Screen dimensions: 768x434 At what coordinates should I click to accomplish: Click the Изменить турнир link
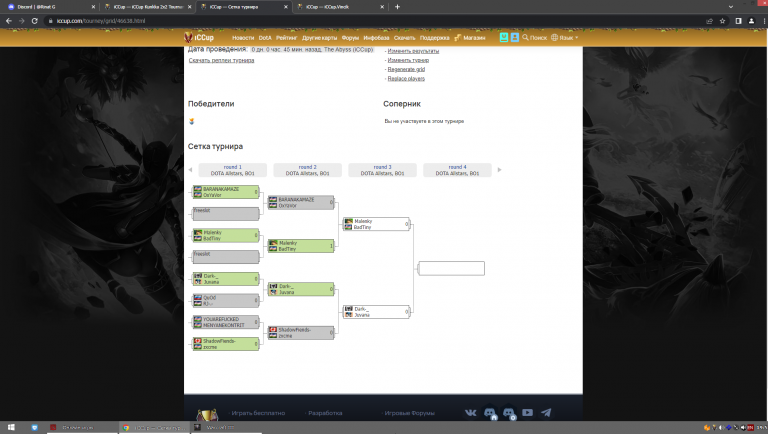tap(408, 60)
